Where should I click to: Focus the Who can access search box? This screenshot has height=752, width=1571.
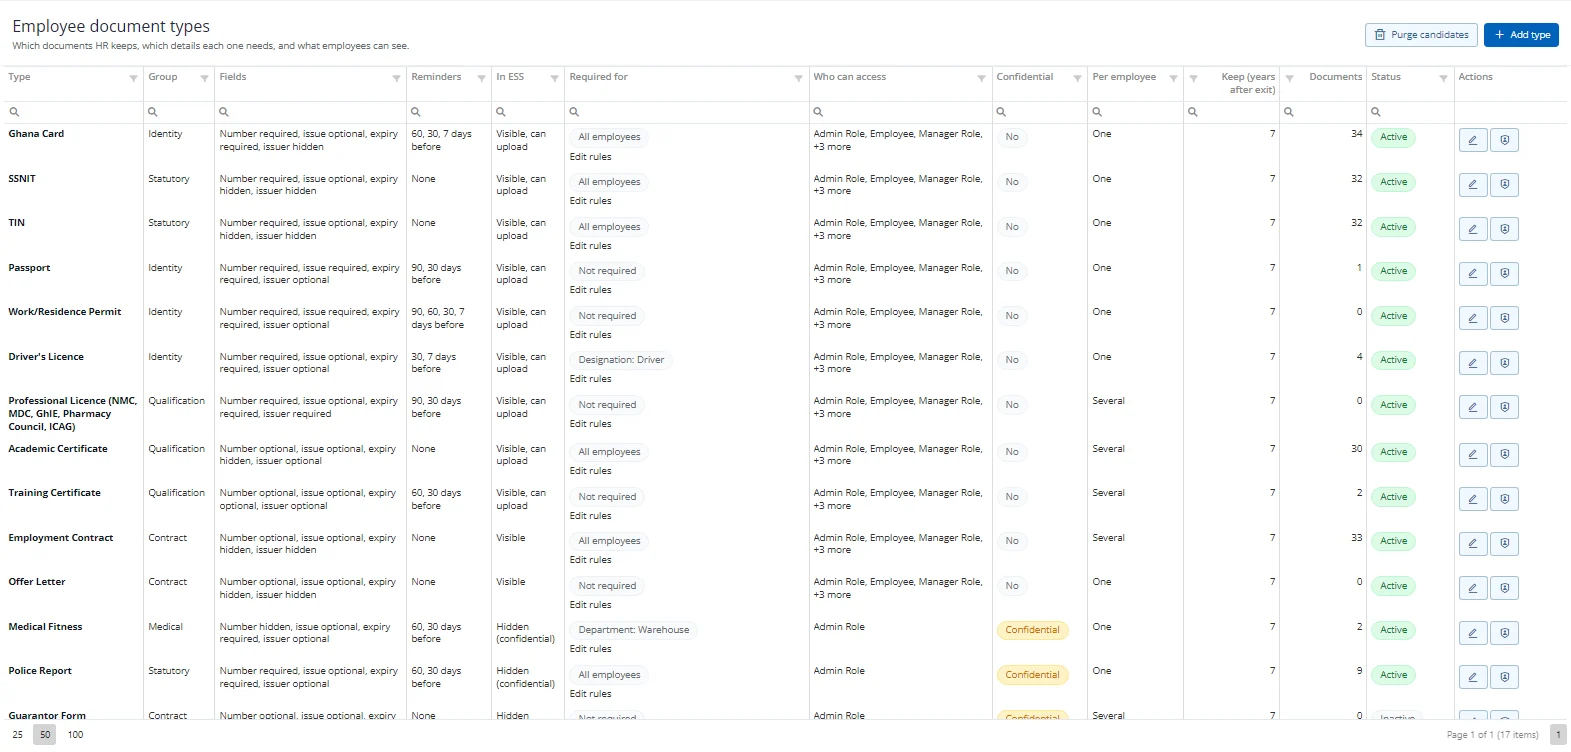tap(900, 112)
